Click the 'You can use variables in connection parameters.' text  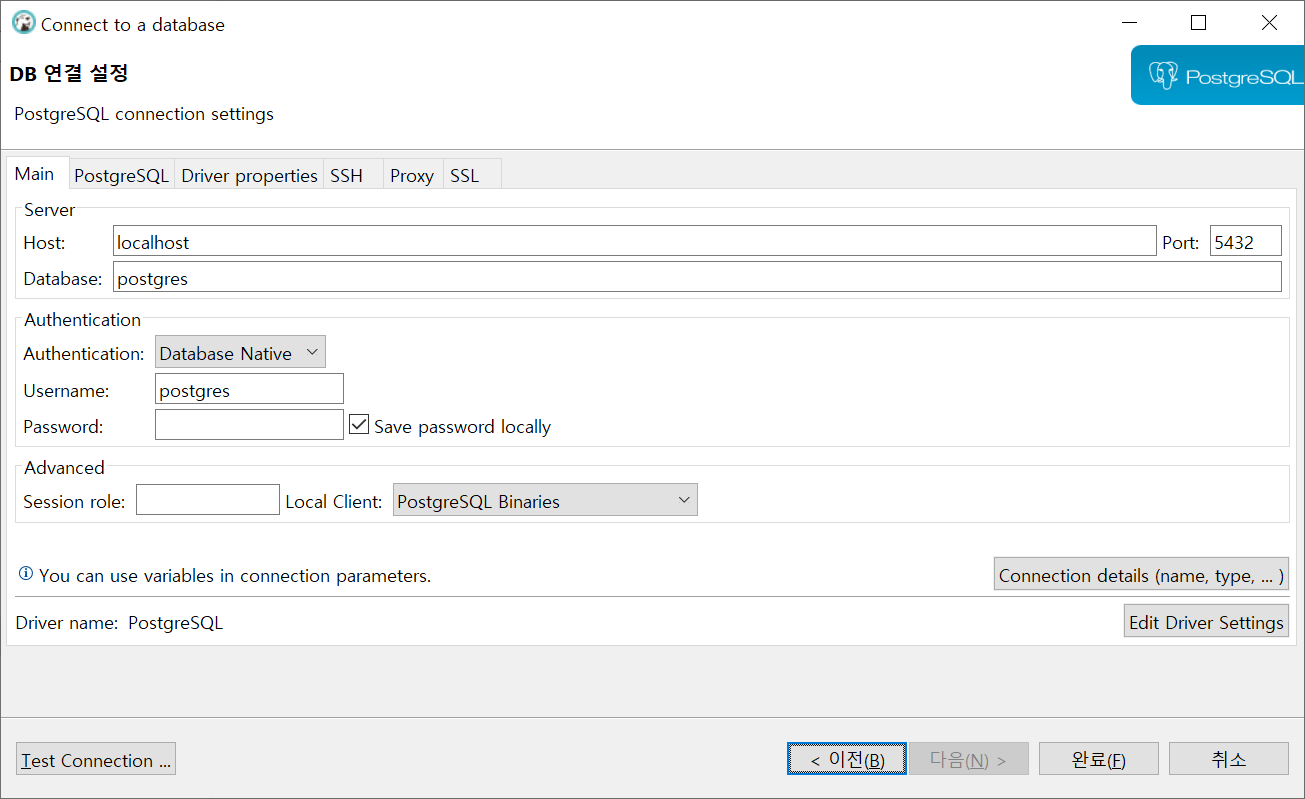[235, 576]
